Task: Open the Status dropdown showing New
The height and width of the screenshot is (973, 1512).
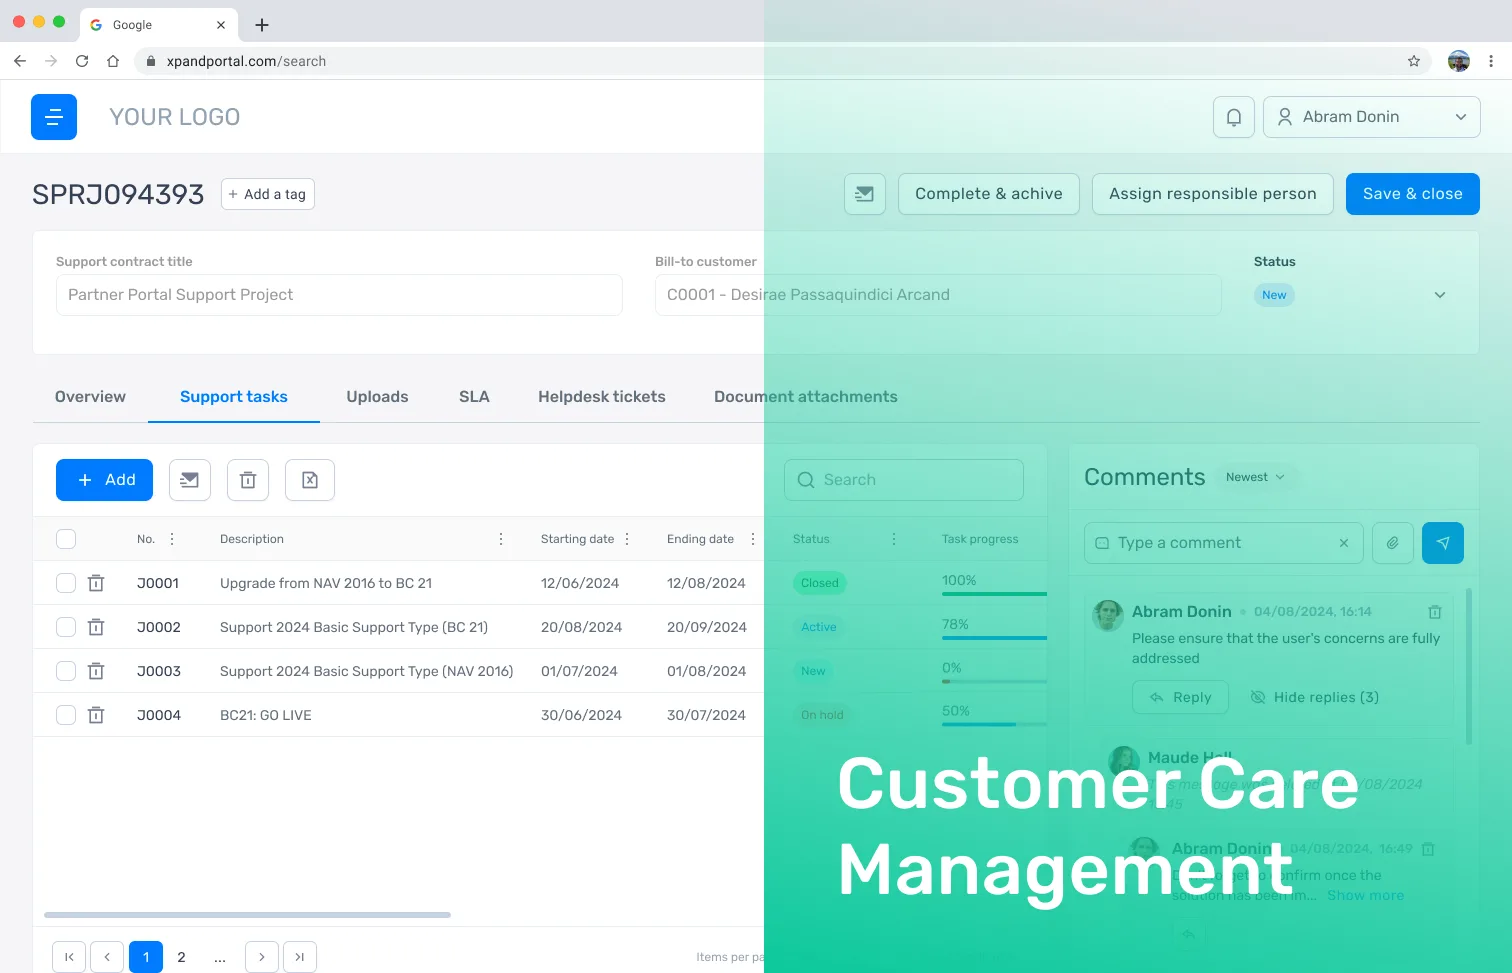Action: tap(1350, 295)
